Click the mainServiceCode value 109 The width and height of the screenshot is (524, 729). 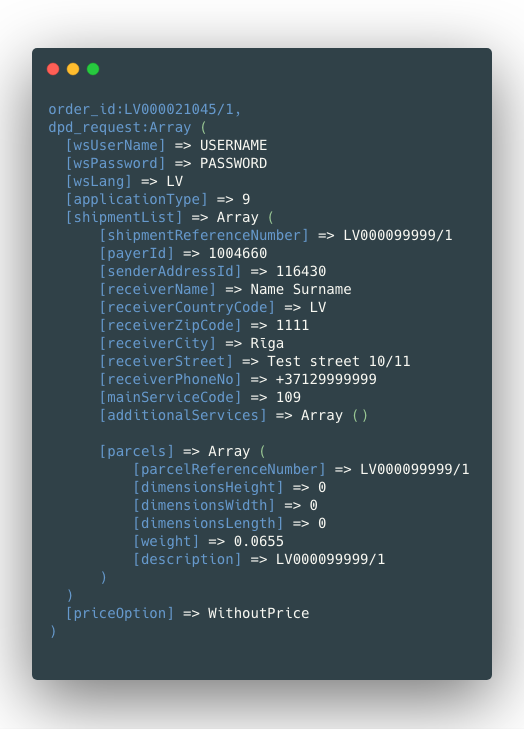(x=288, y=398)
